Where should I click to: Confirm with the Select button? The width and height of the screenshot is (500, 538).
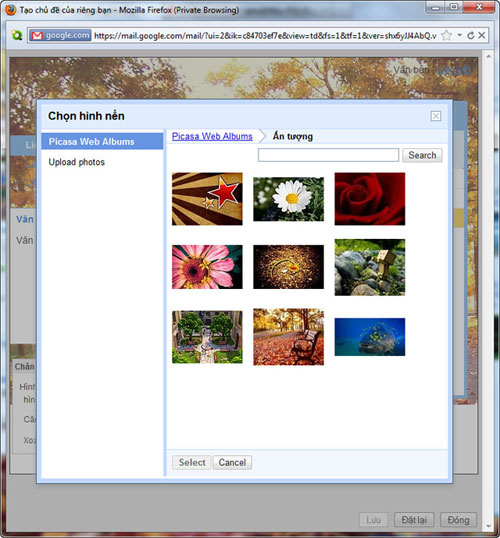pyautogui.click(x=191, y=462)
